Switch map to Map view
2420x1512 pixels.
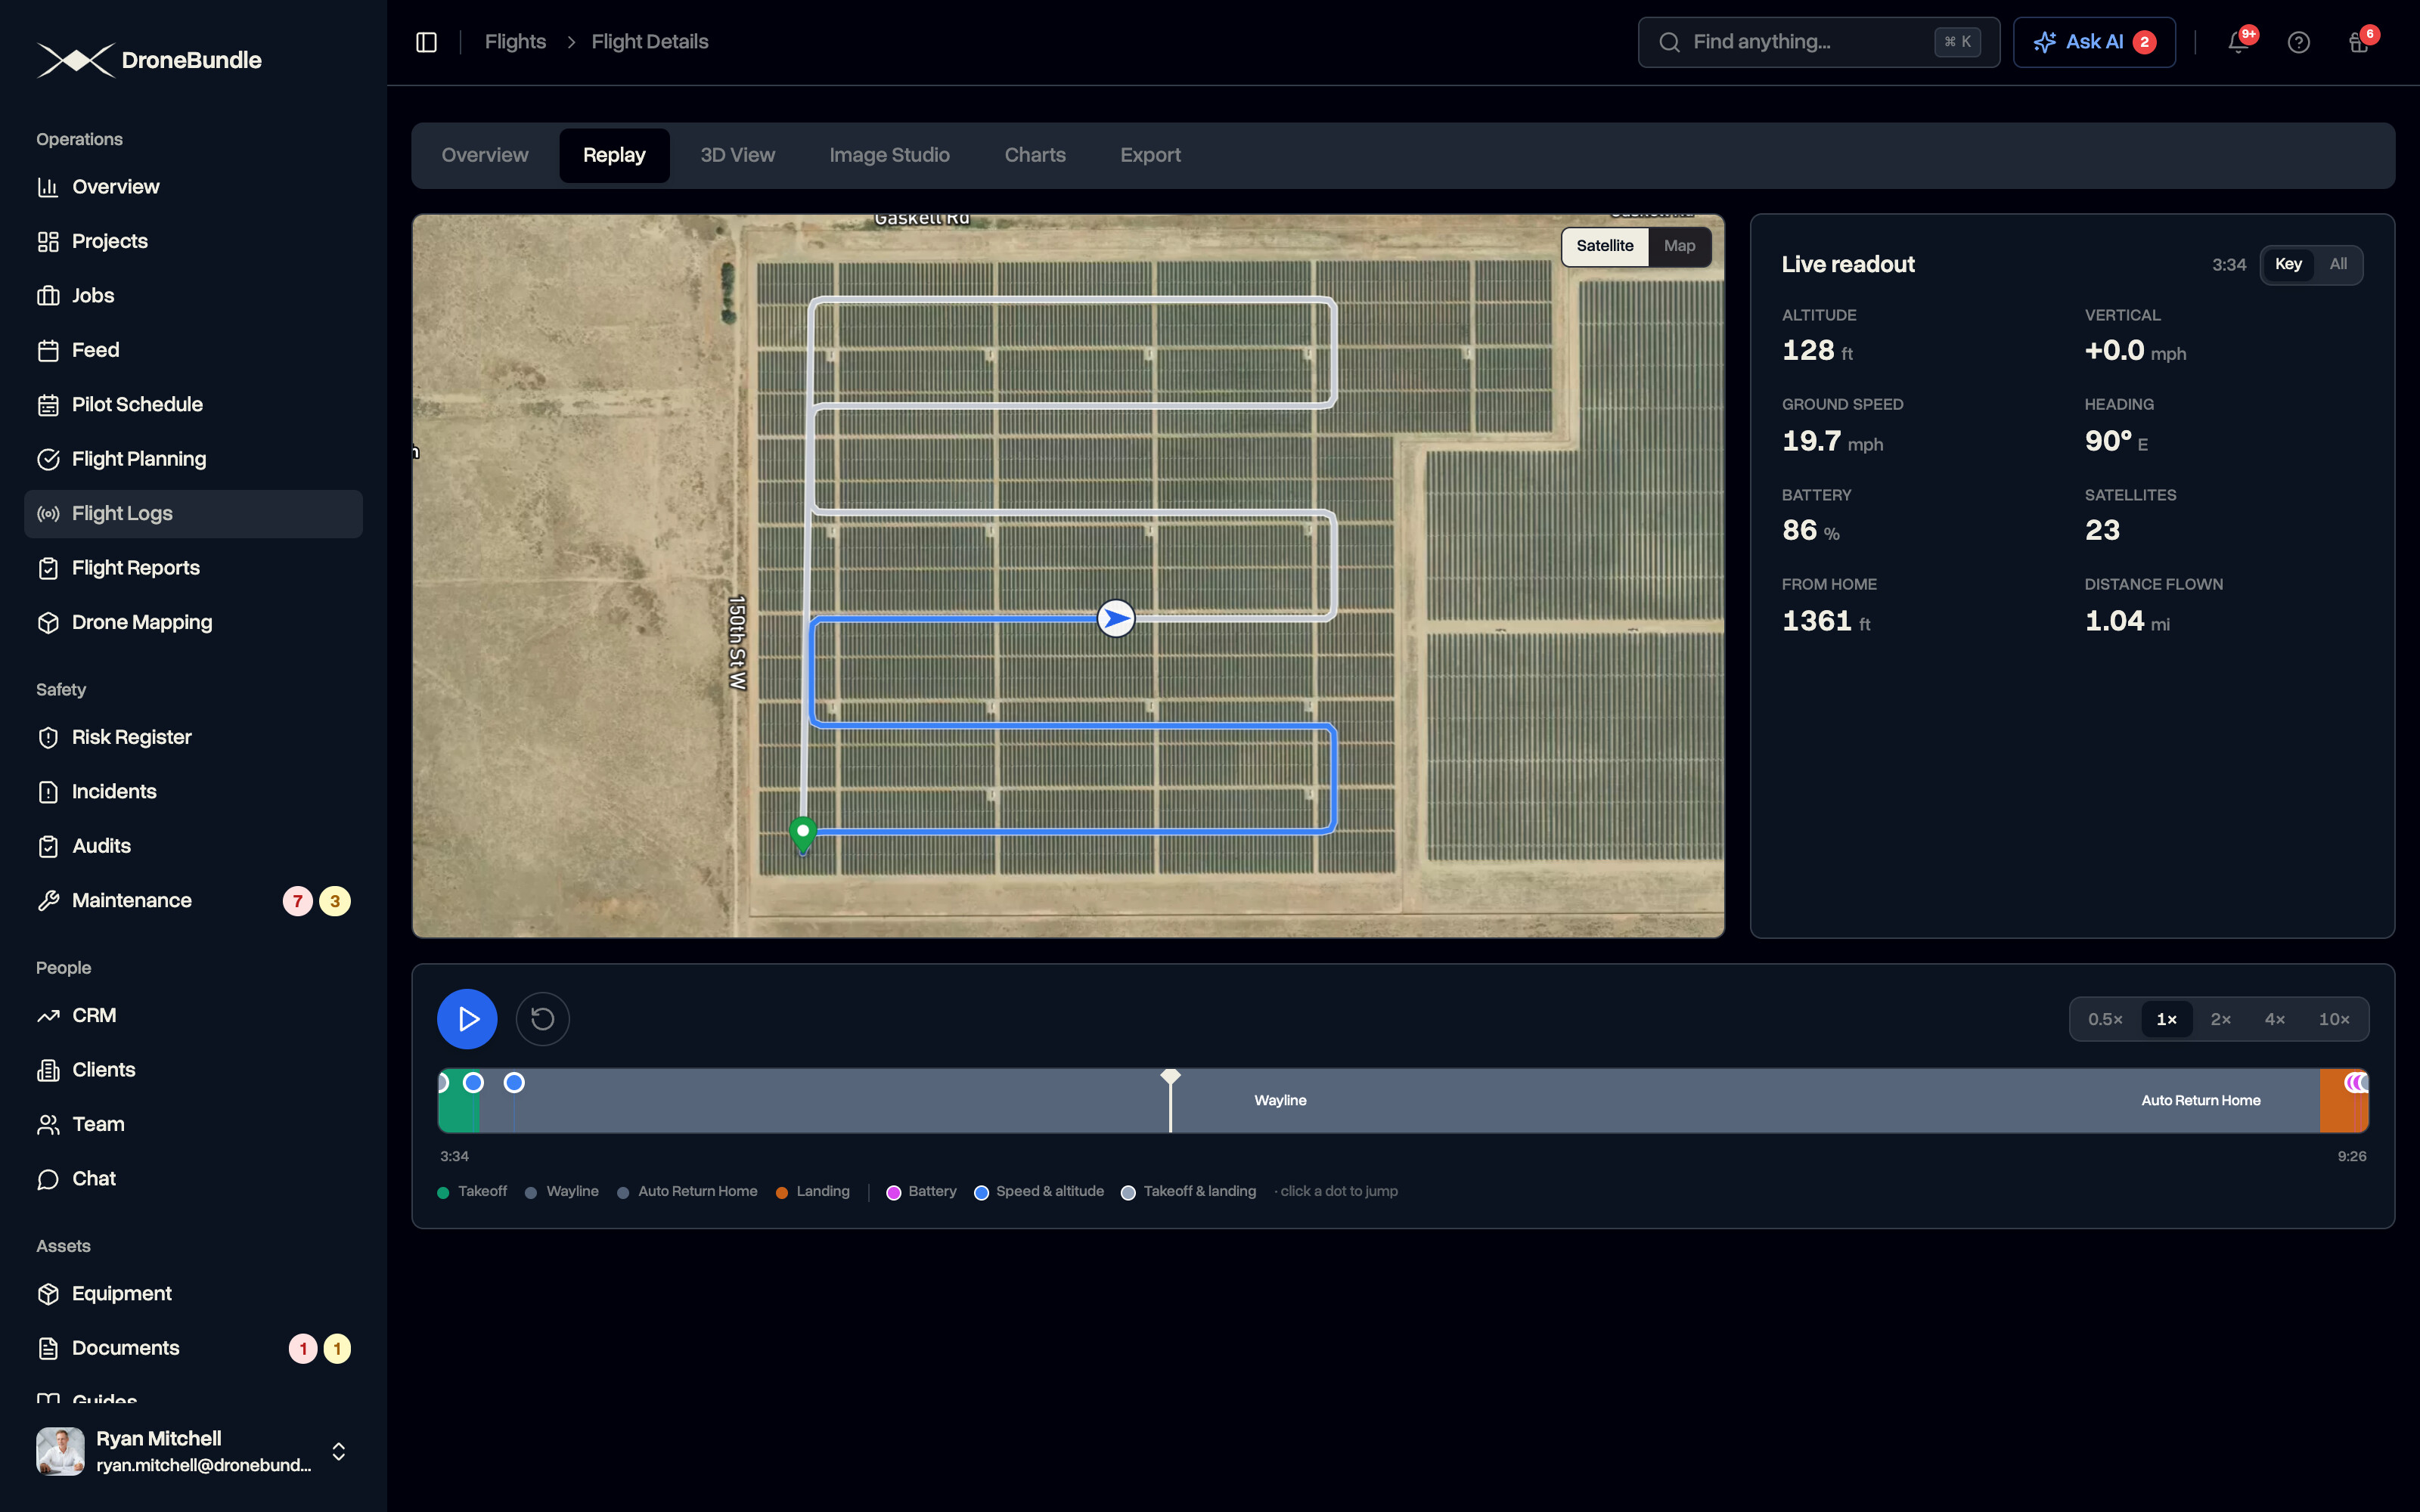coord(1679,246)
